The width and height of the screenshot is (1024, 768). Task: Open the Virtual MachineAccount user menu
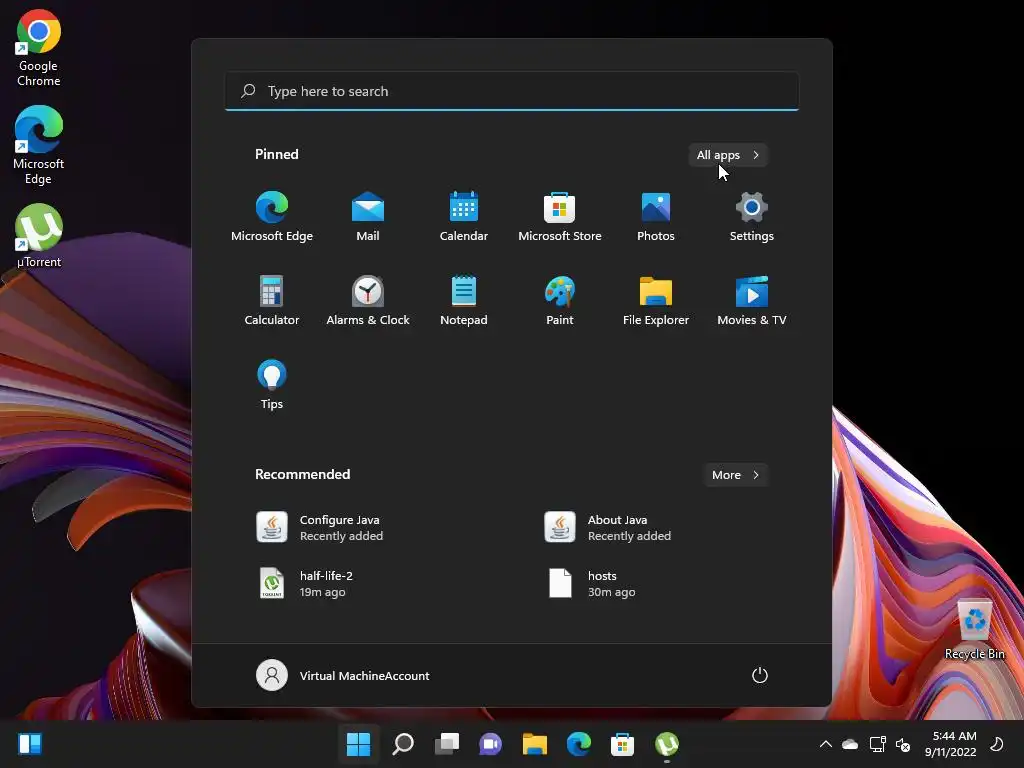click(x=343, y=675)
